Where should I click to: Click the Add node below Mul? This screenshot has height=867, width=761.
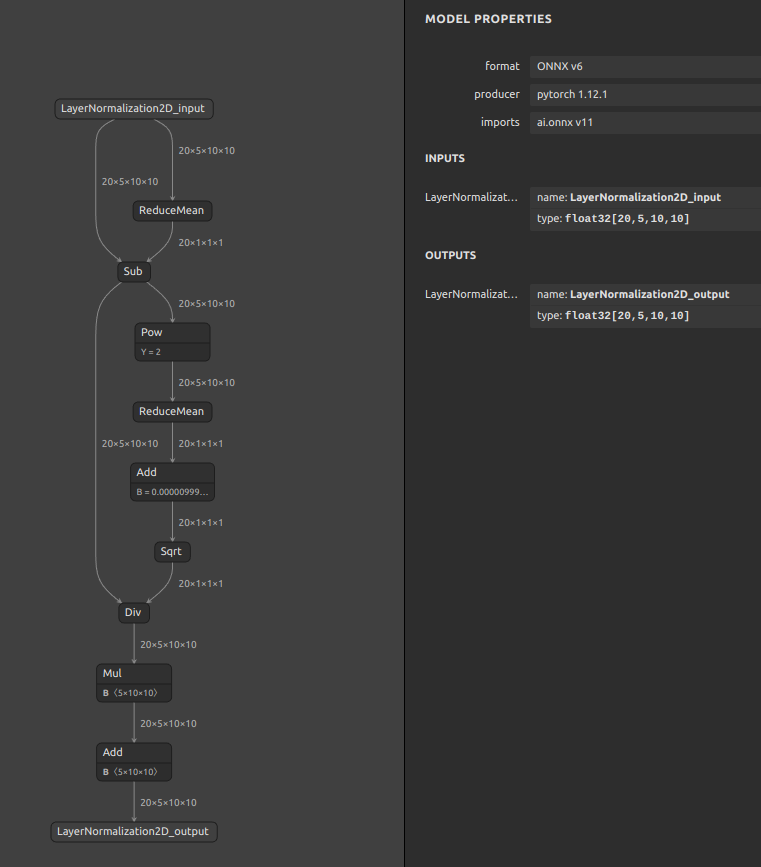point(134,752)
